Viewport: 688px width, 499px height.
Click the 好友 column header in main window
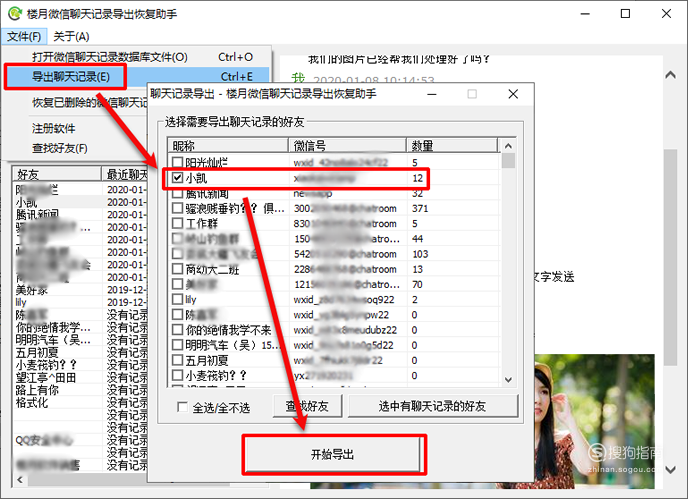[x=57, y=174]
